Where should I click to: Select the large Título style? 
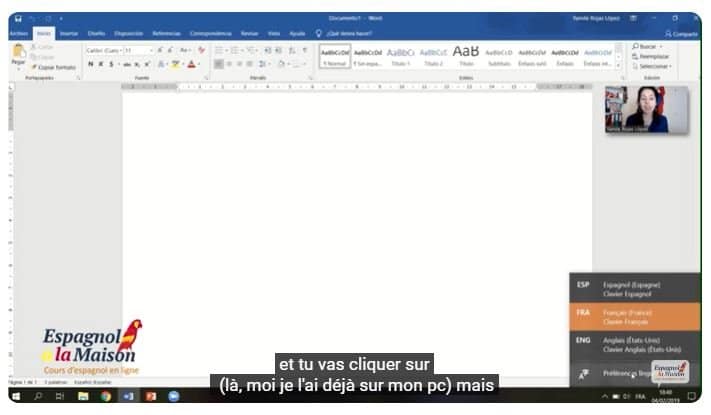(x=466, y=56)
